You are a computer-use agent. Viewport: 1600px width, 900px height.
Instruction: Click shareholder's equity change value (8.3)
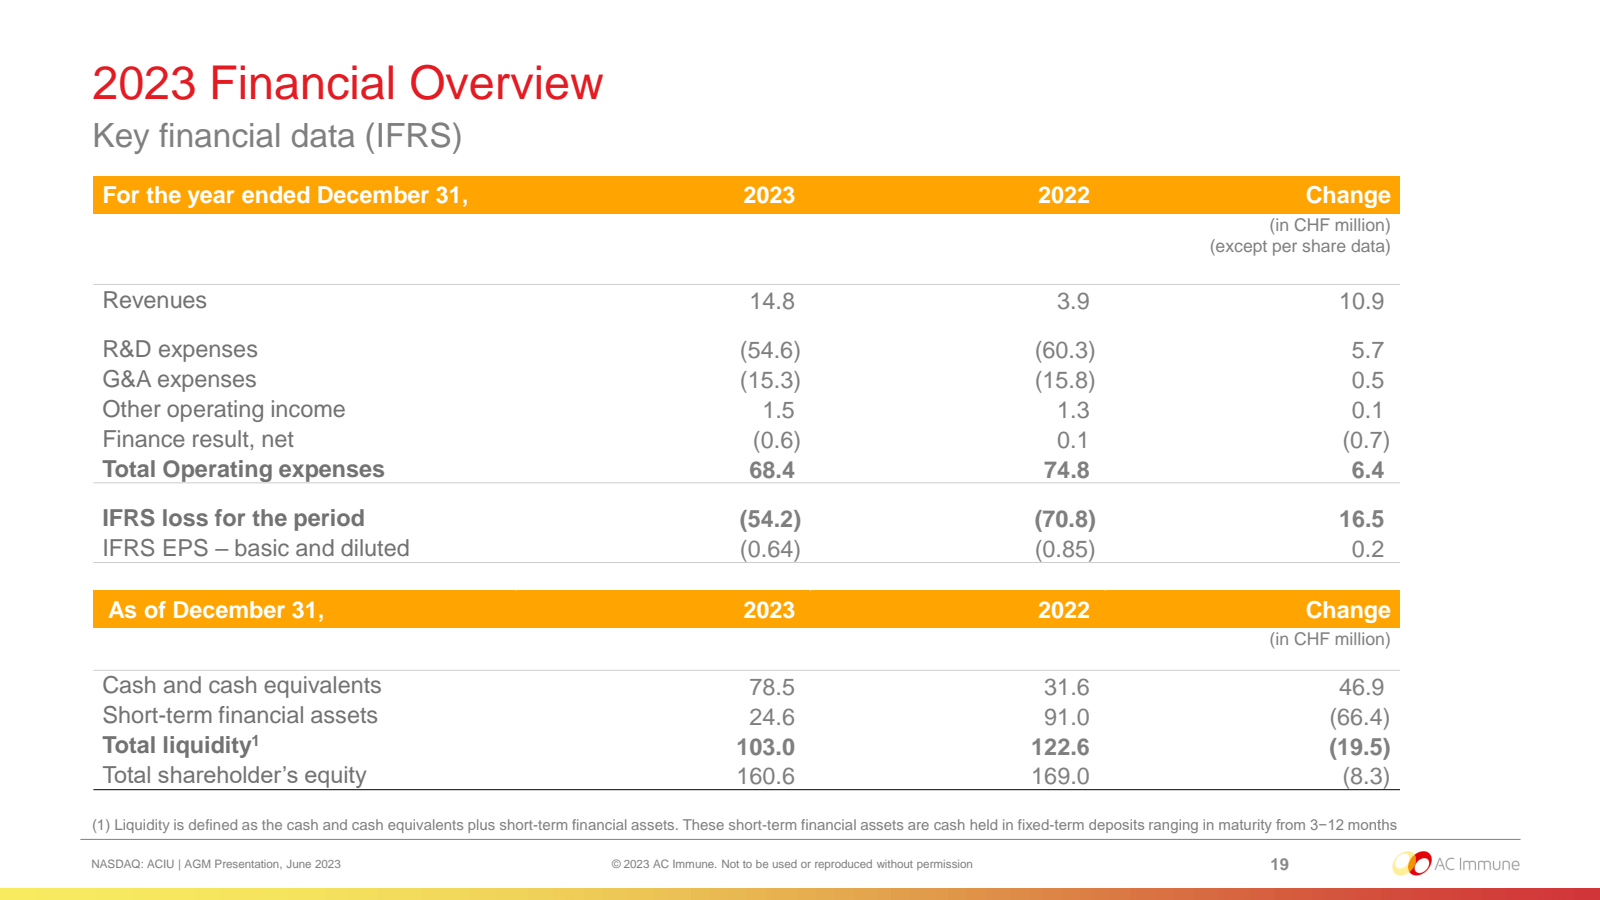pos(1366,777)
